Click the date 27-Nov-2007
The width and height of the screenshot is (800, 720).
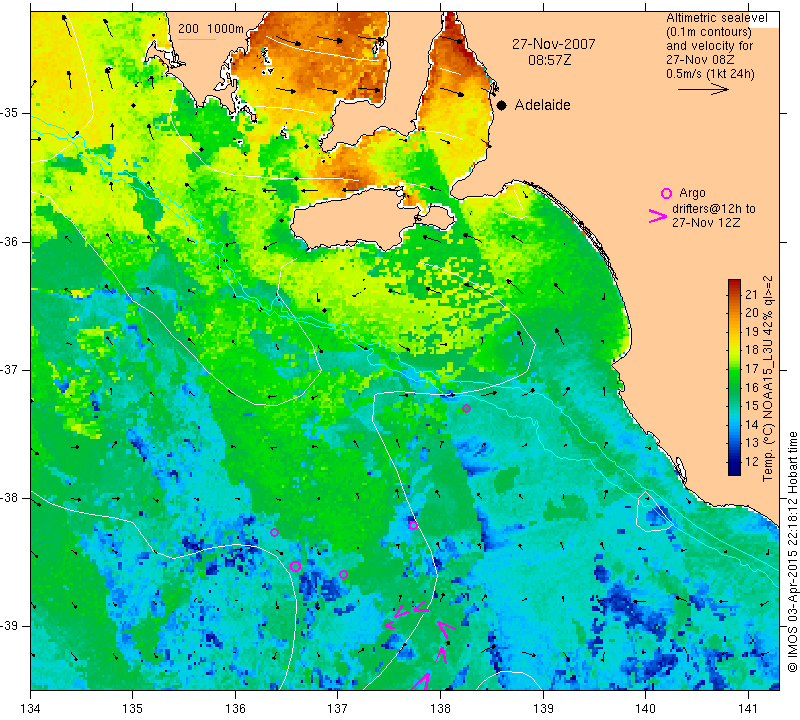554,44
